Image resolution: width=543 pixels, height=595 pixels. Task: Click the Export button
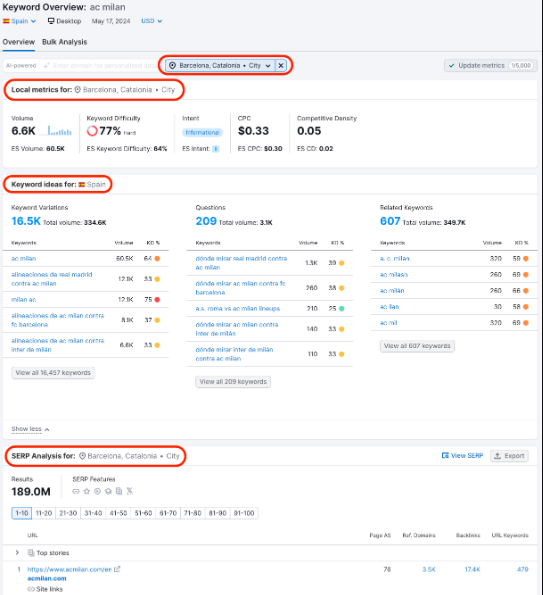(x=509, y=455)
